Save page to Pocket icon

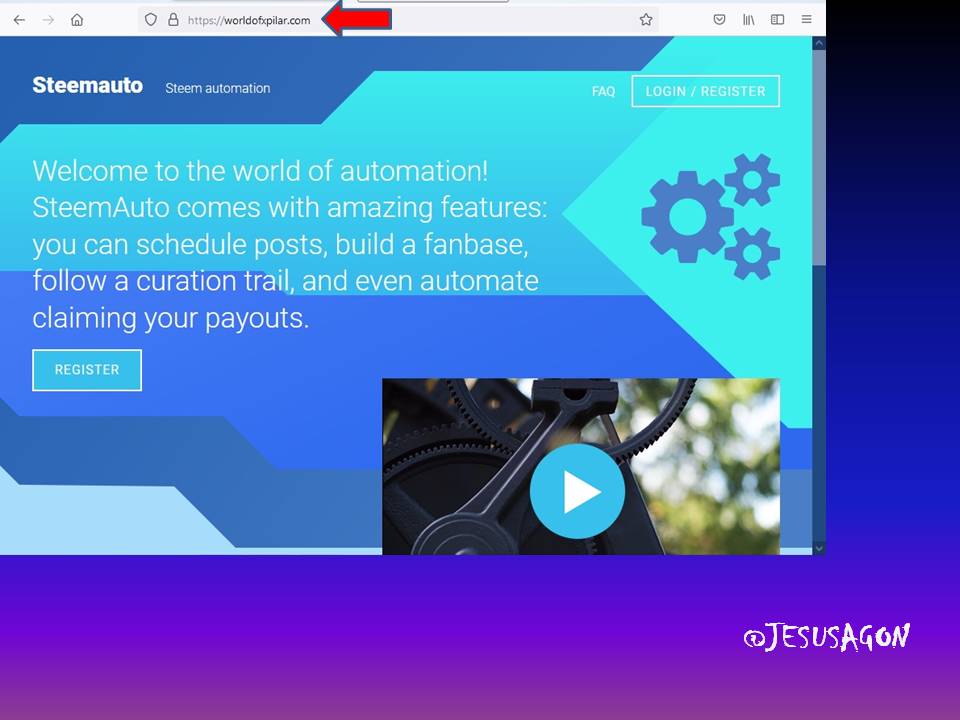click(719, 20)
